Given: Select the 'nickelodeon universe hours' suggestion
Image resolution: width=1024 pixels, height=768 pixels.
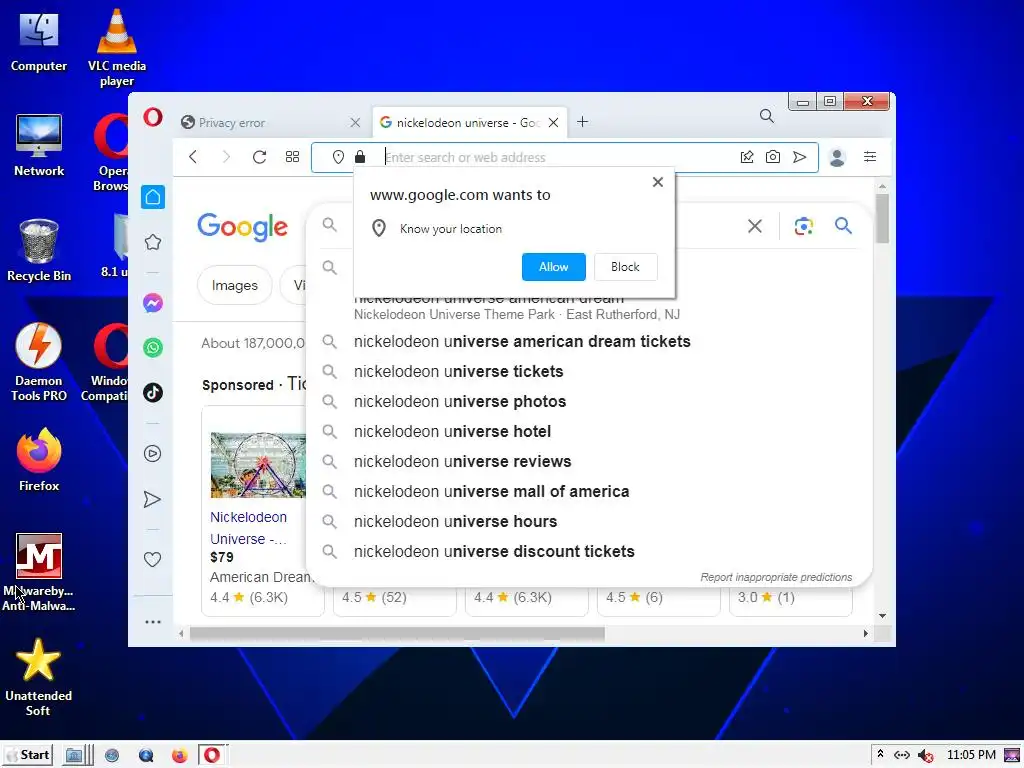Looking at the screenshot, I should pyautogui.click(x=588, y=522).
